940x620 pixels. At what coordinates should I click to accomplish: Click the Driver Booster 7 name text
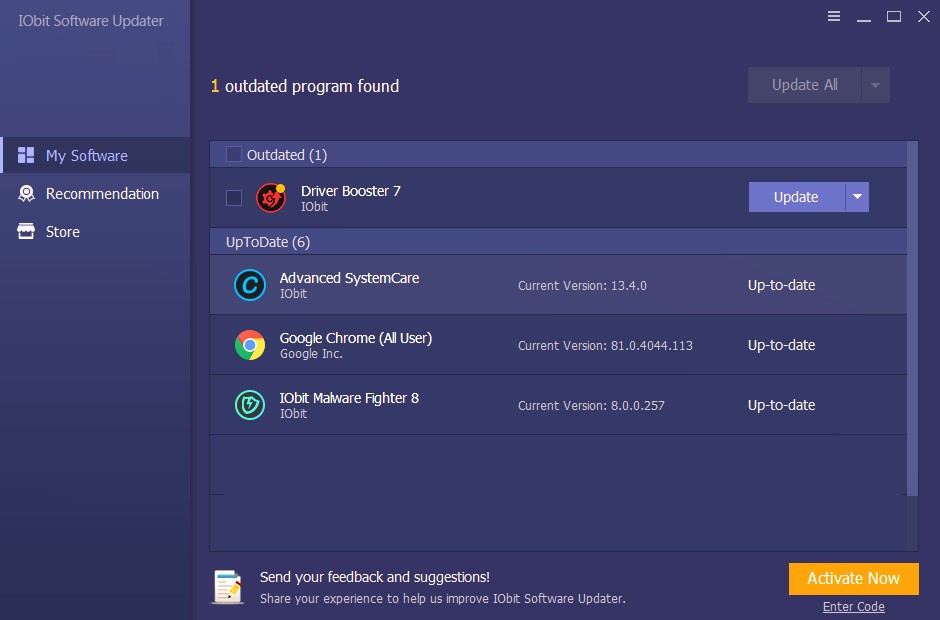tap(351, 191)
